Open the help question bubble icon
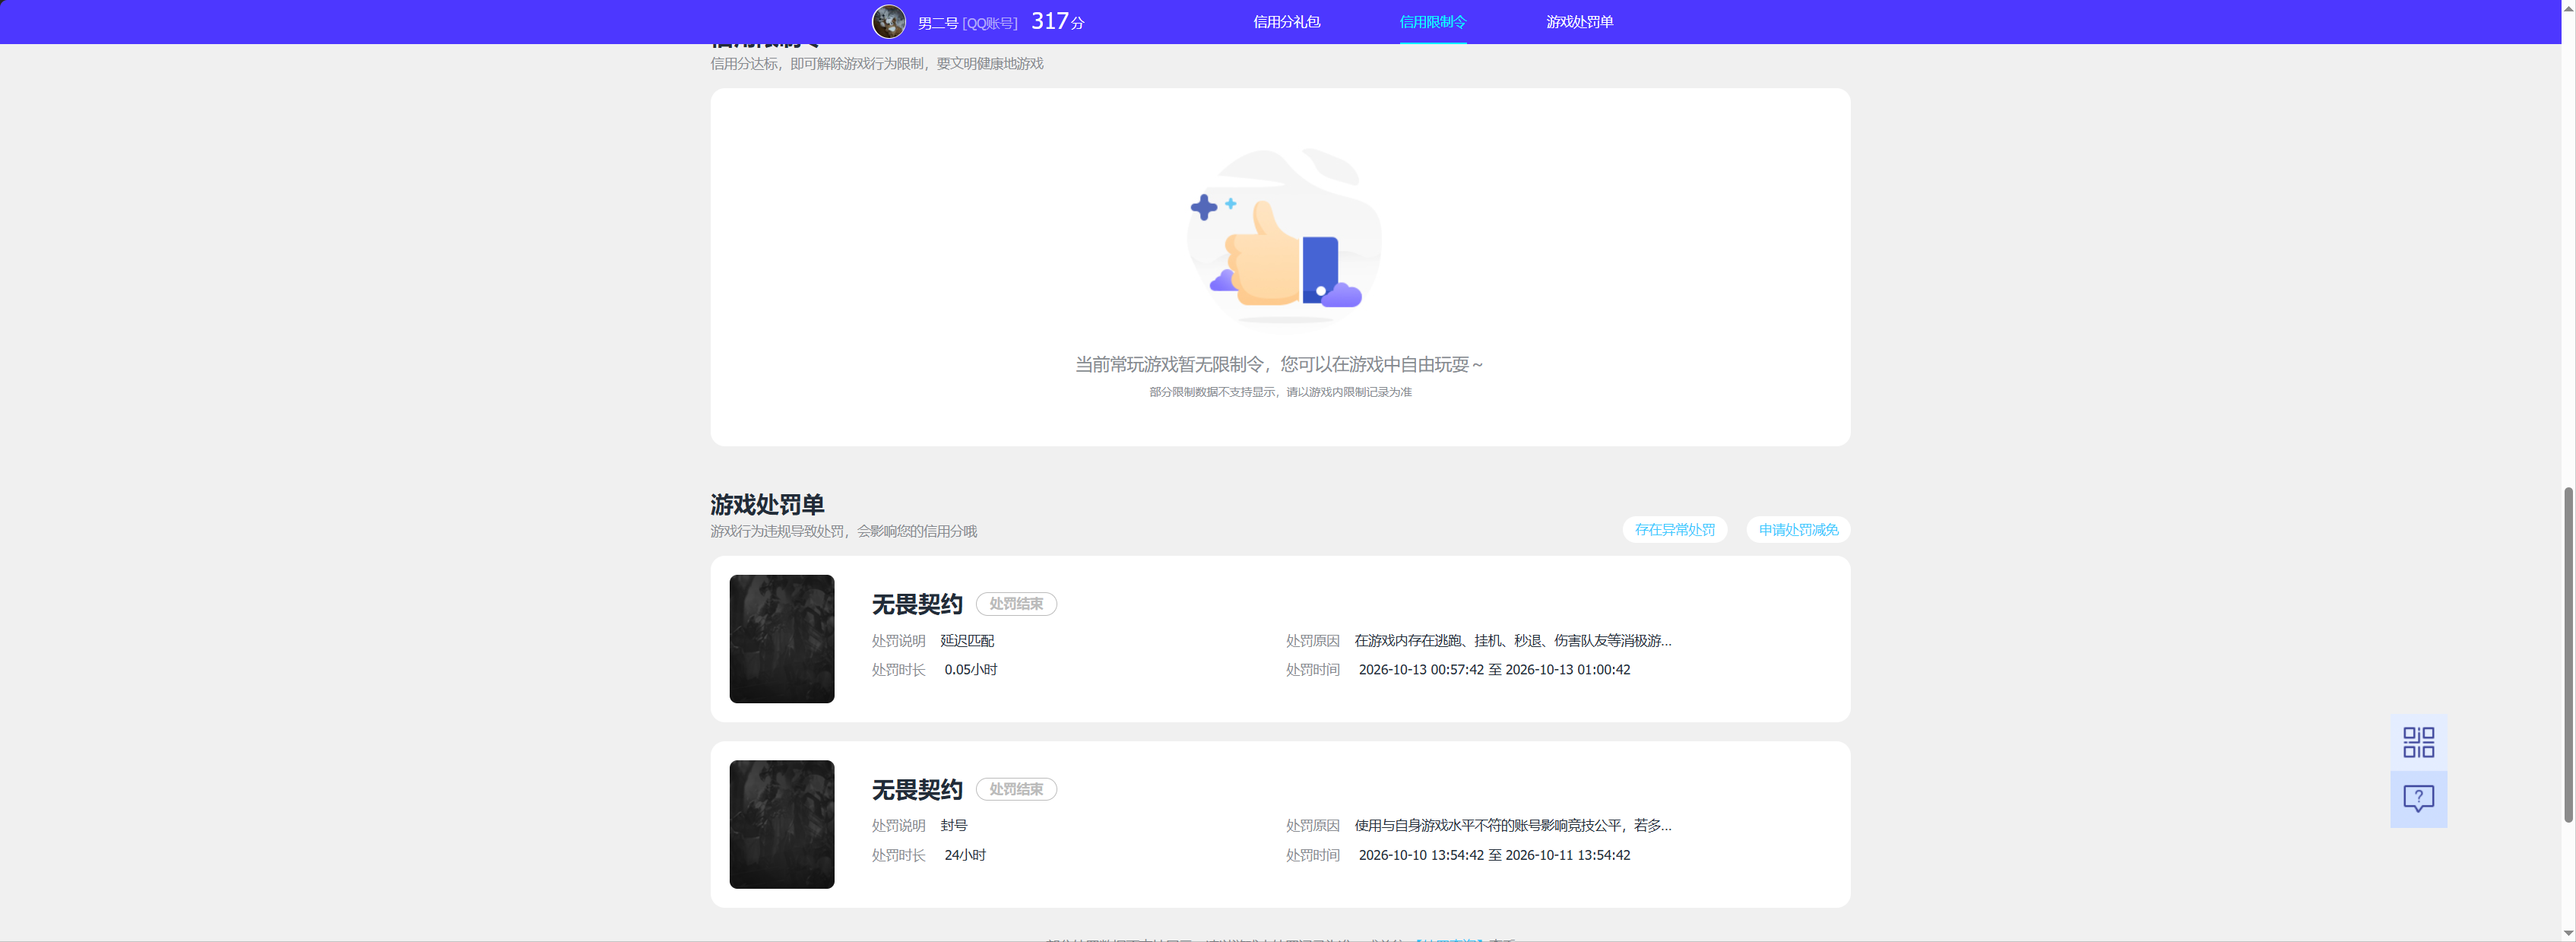The width and height of the screenshot is (2576, 942). (x=2418, y=799)
